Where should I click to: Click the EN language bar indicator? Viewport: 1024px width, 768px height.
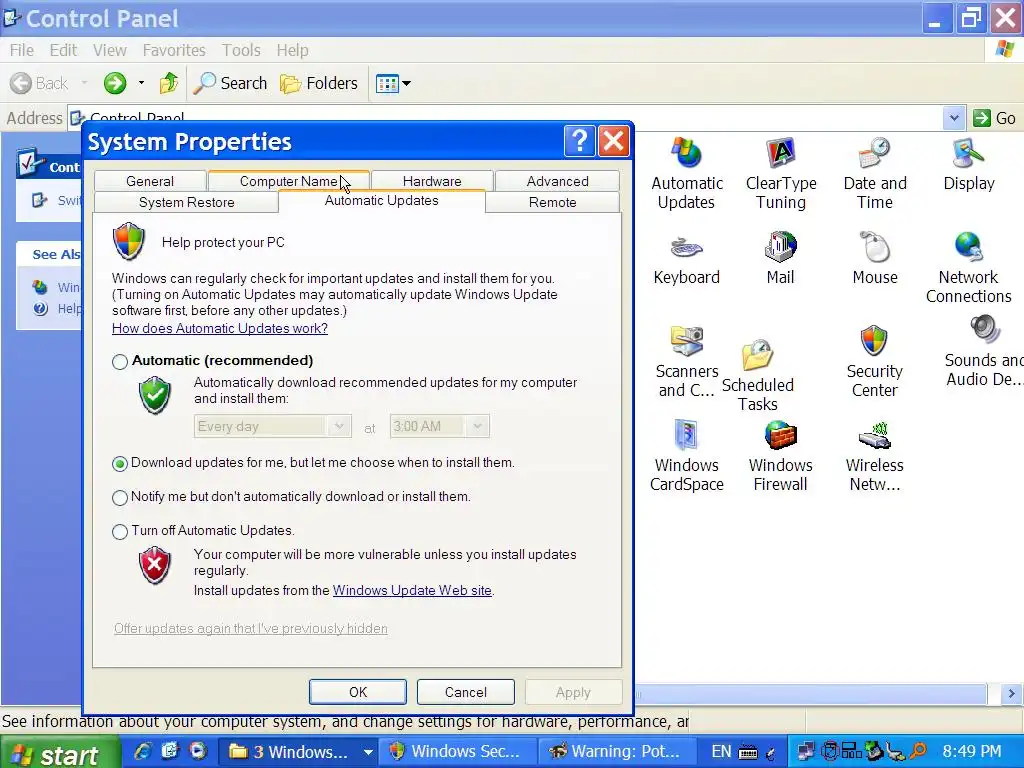(x=721, y=752)
